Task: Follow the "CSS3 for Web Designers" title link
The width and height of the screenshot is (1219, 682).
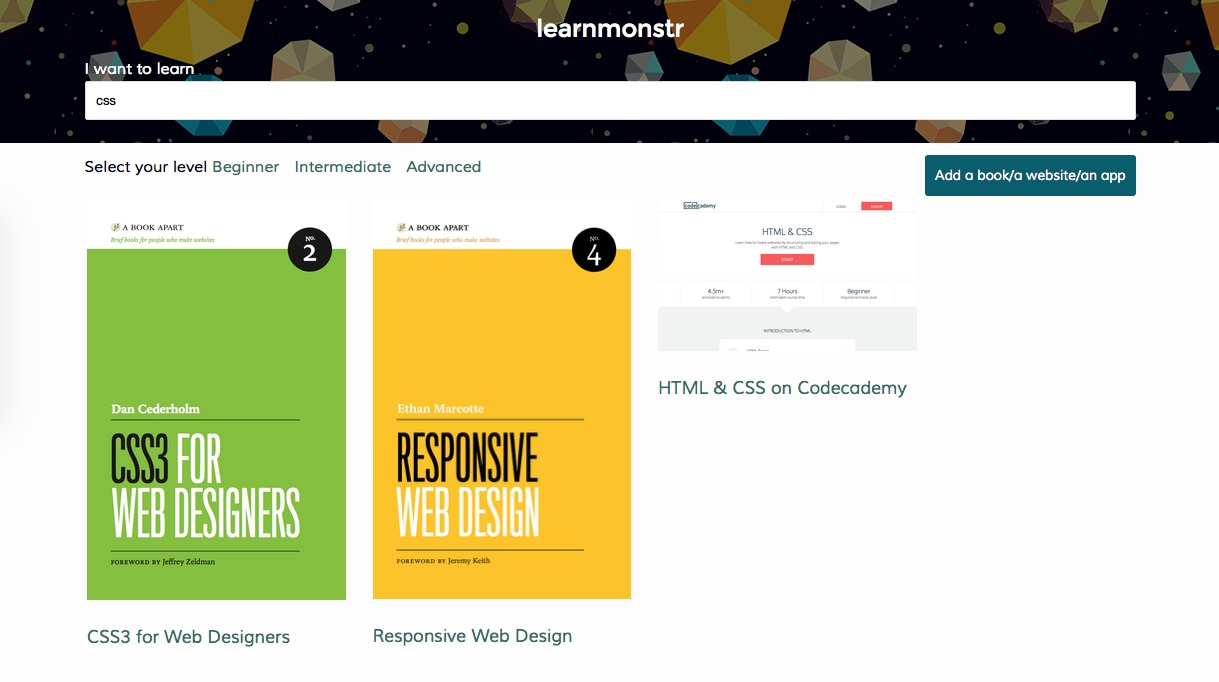Action: point(188,637)
